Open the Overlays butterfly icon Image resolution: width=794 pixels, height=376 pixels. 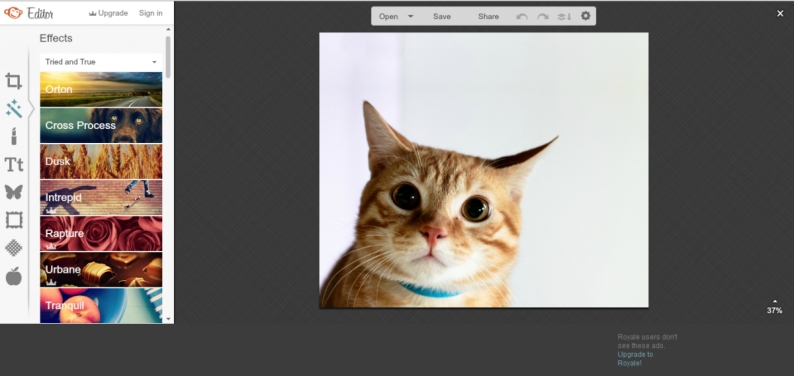click(x=14, y=192)
